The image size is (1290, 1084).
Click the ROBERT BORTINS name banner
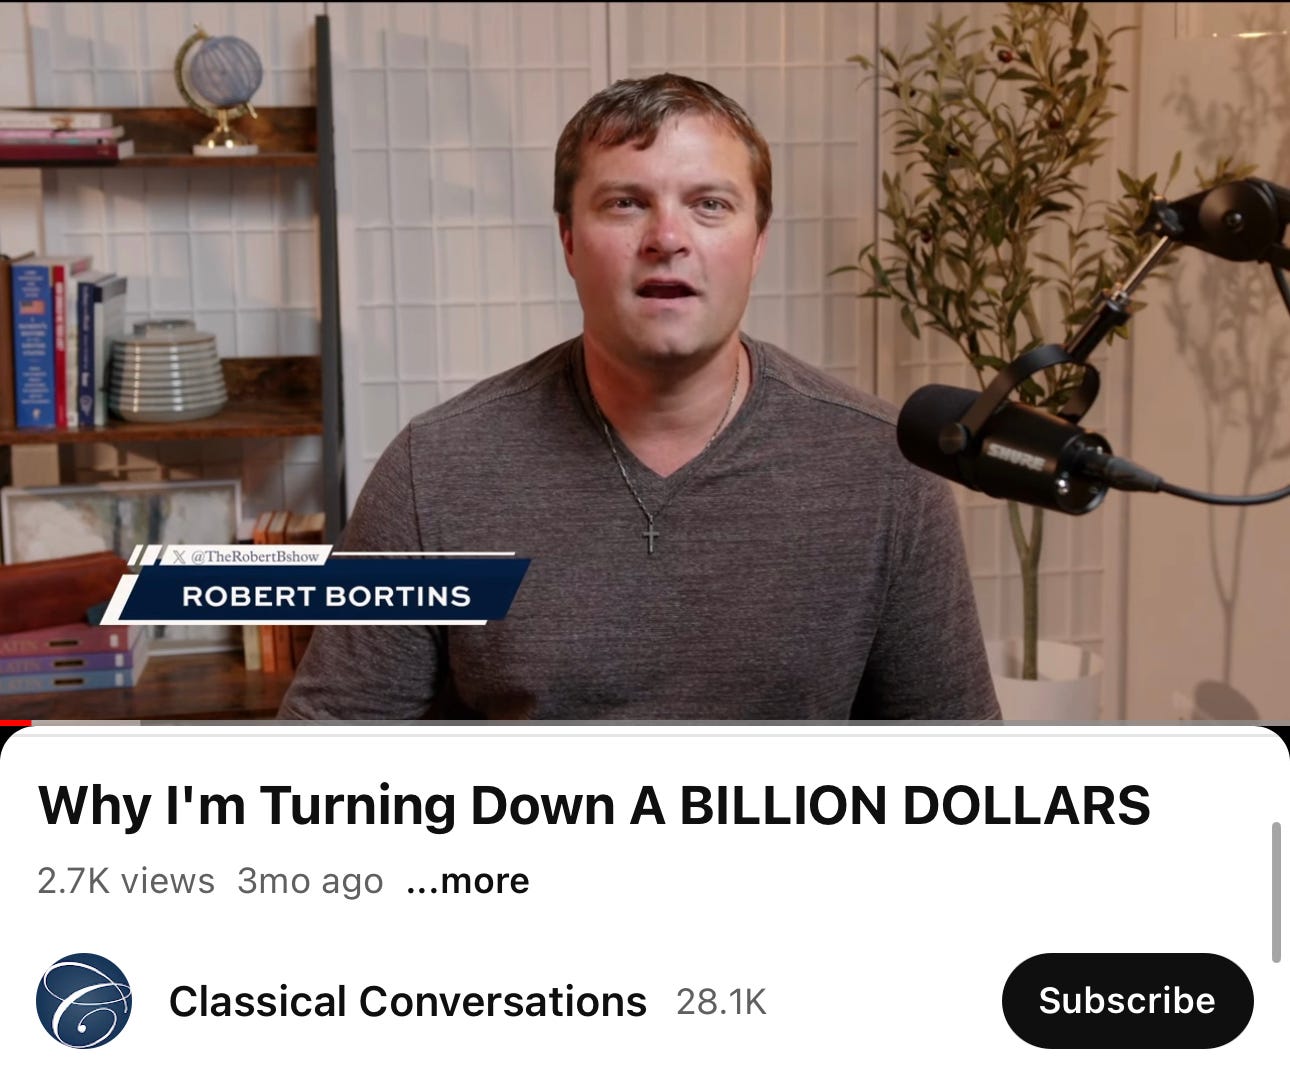click(x=326, y=596)
